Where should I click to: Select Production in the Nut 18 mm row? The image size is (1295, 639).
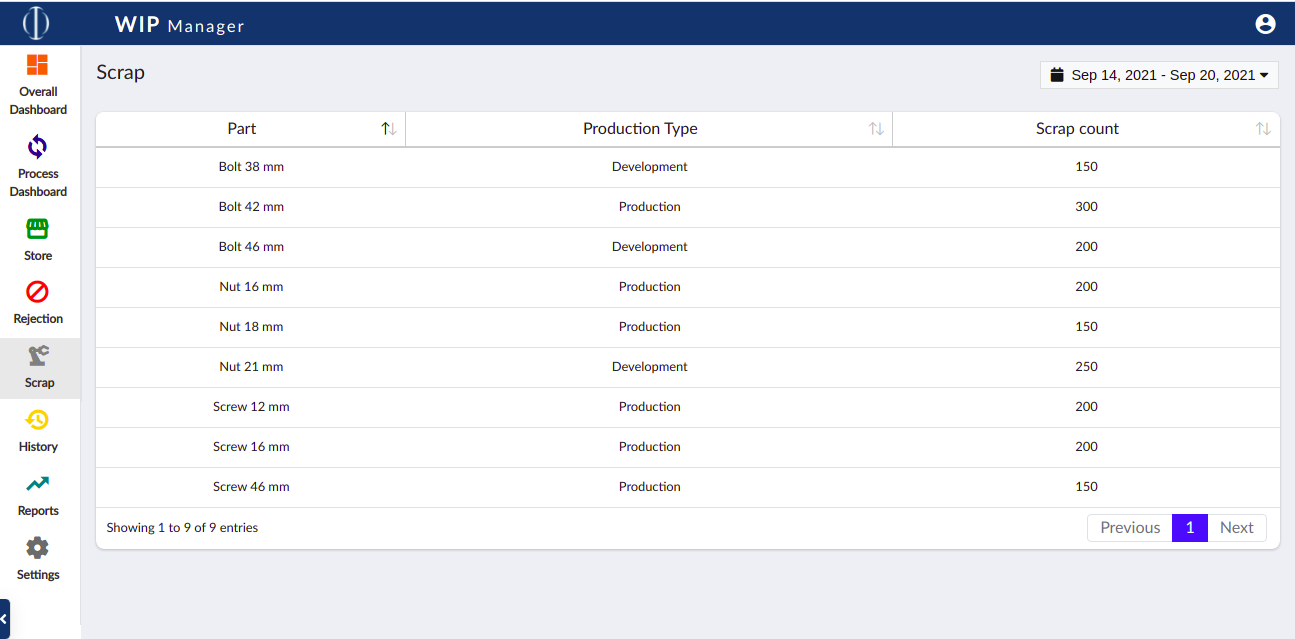coord(650,327)
